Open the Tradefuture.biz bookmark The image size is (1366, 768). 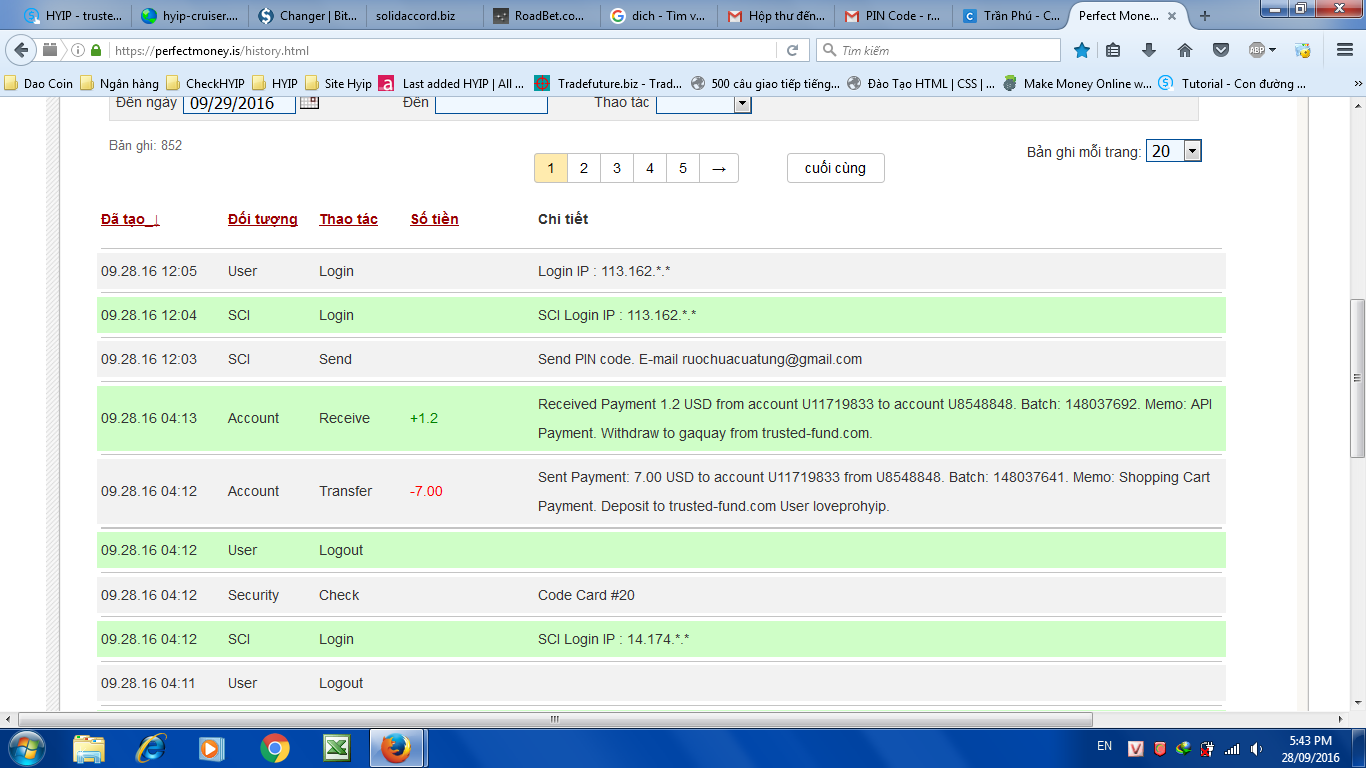pos(608,84)
